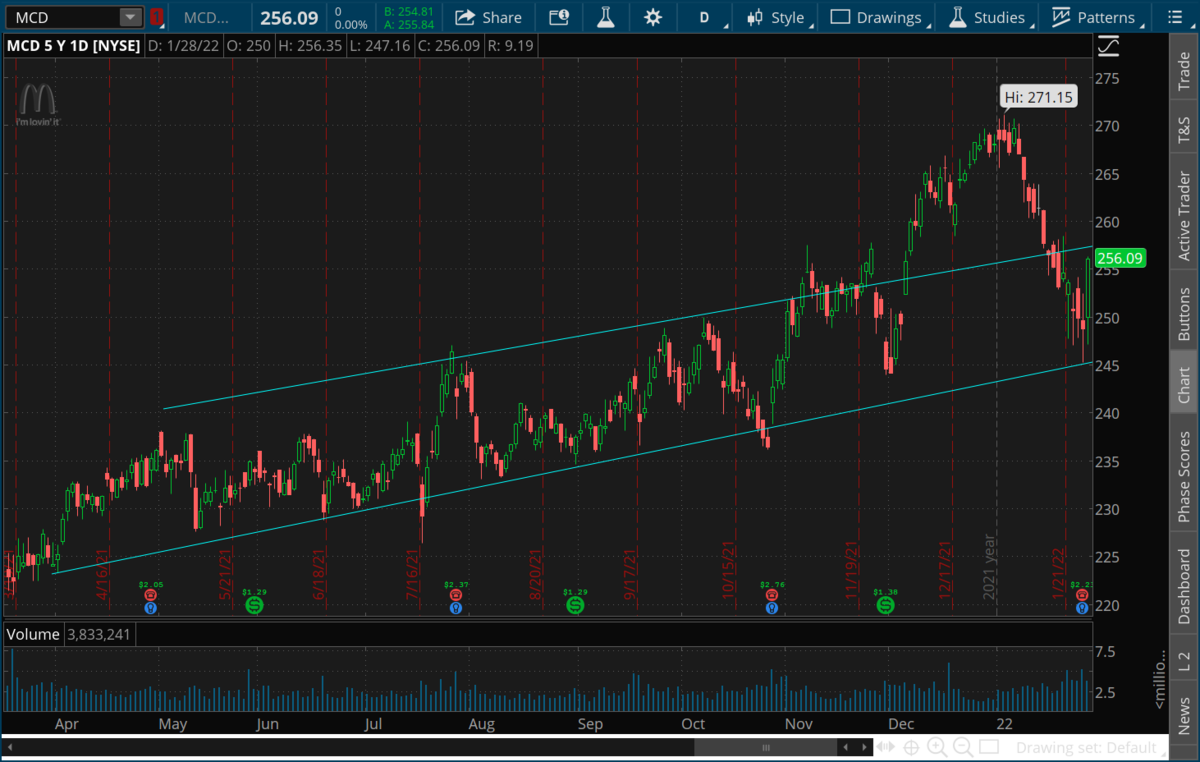Open the Patterns menu
Image resolution: width=1200 pixels, height=762 pixels.
[1097, 17]
